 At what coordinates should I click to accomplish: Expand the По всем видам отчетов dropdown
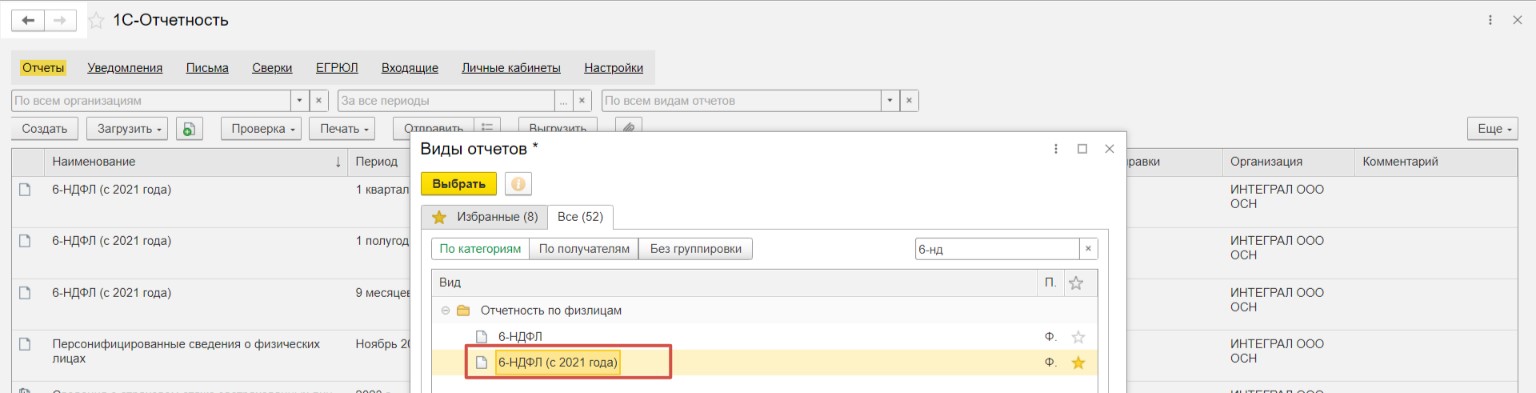(890, 101)
